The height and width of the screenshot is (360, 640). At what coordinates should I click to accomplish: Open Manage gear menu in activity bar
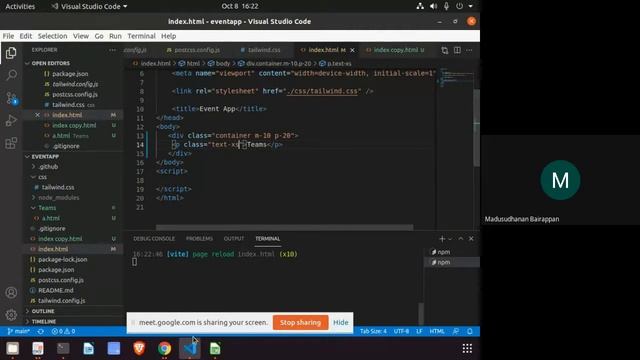pyautogui.click(x=11, y=315)
